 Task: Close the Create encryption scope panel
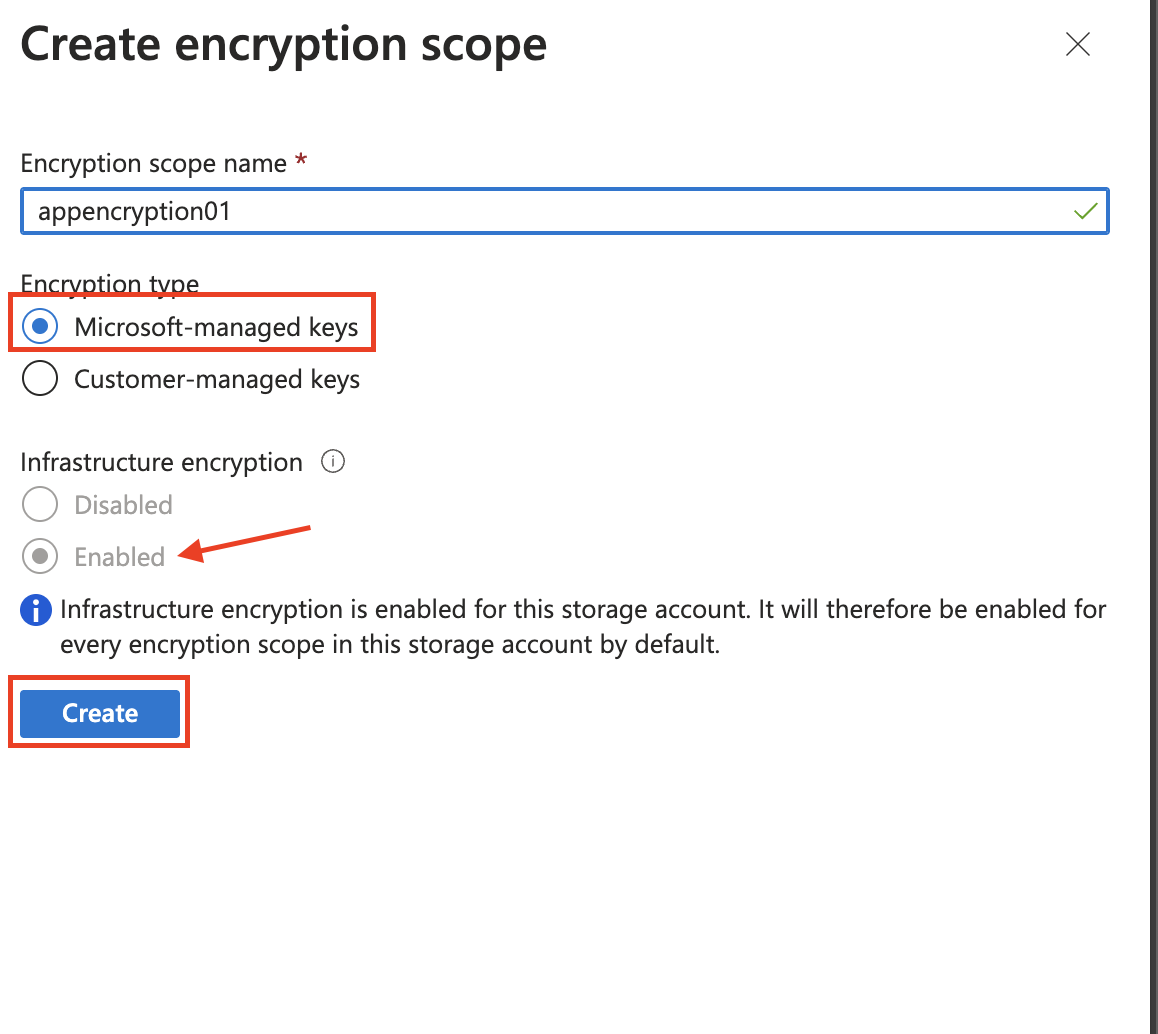tap(1078, 44)
